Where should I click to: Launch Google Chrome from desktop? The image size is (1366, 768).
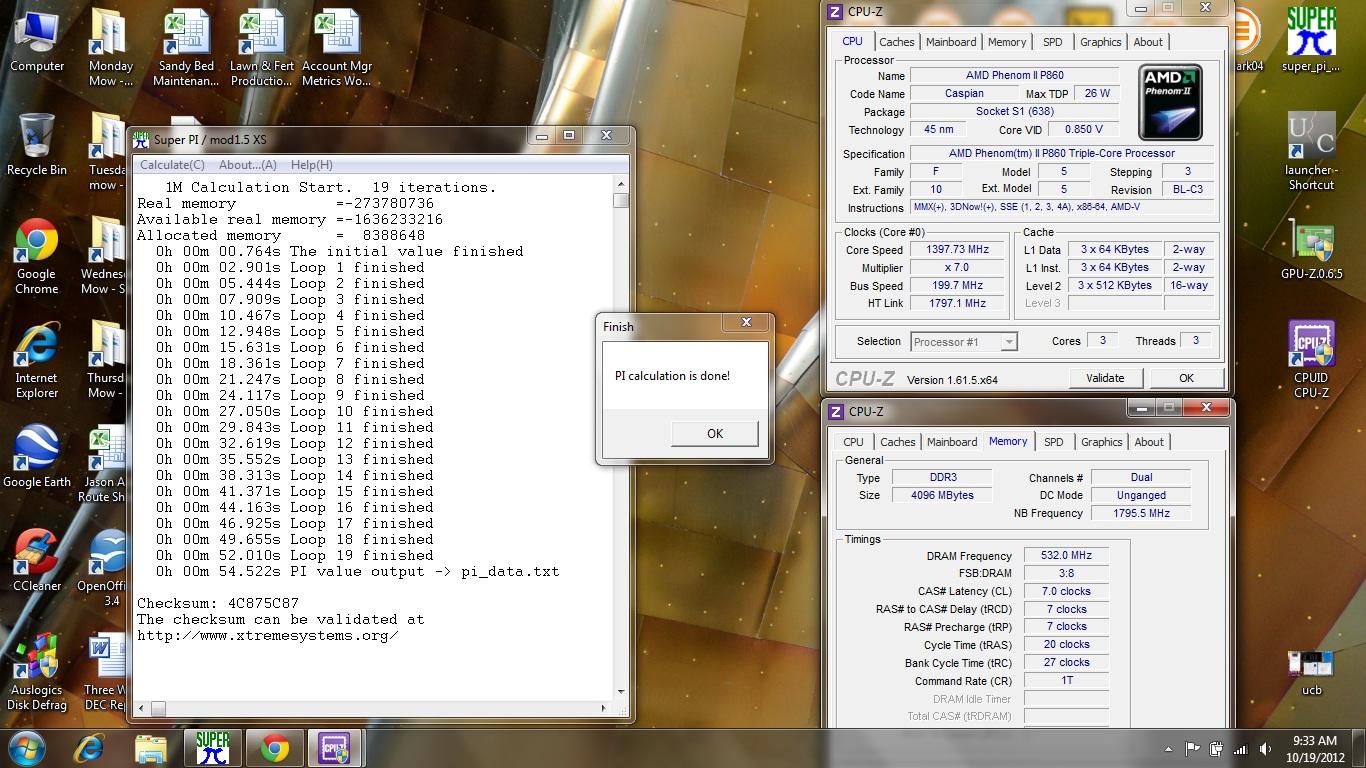pyautogui.click(x=36, y=257)
